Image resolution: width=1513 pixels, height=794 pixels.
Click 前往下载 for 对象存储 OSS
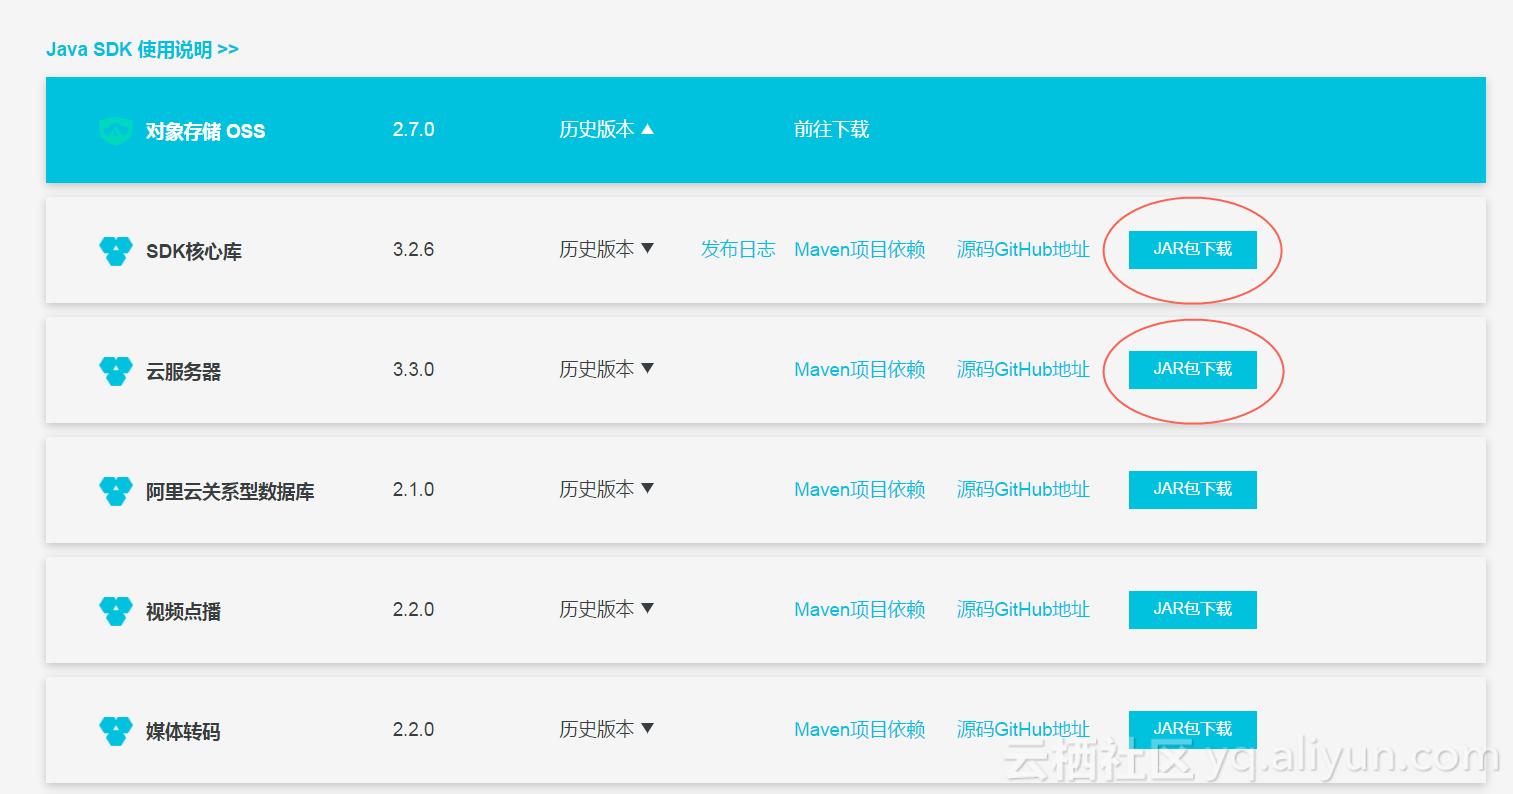831,129
